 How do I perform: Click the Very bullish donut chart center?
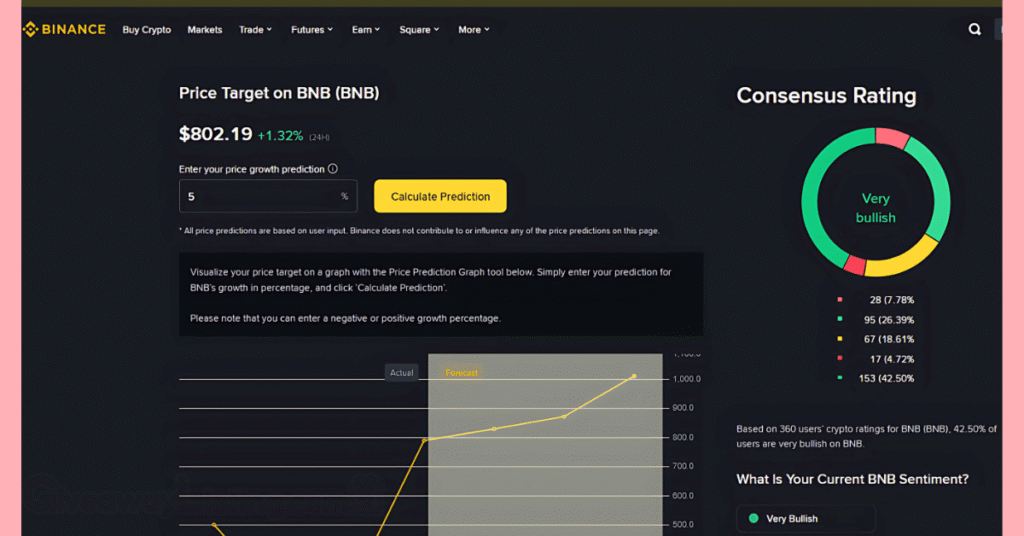[875, 208]
